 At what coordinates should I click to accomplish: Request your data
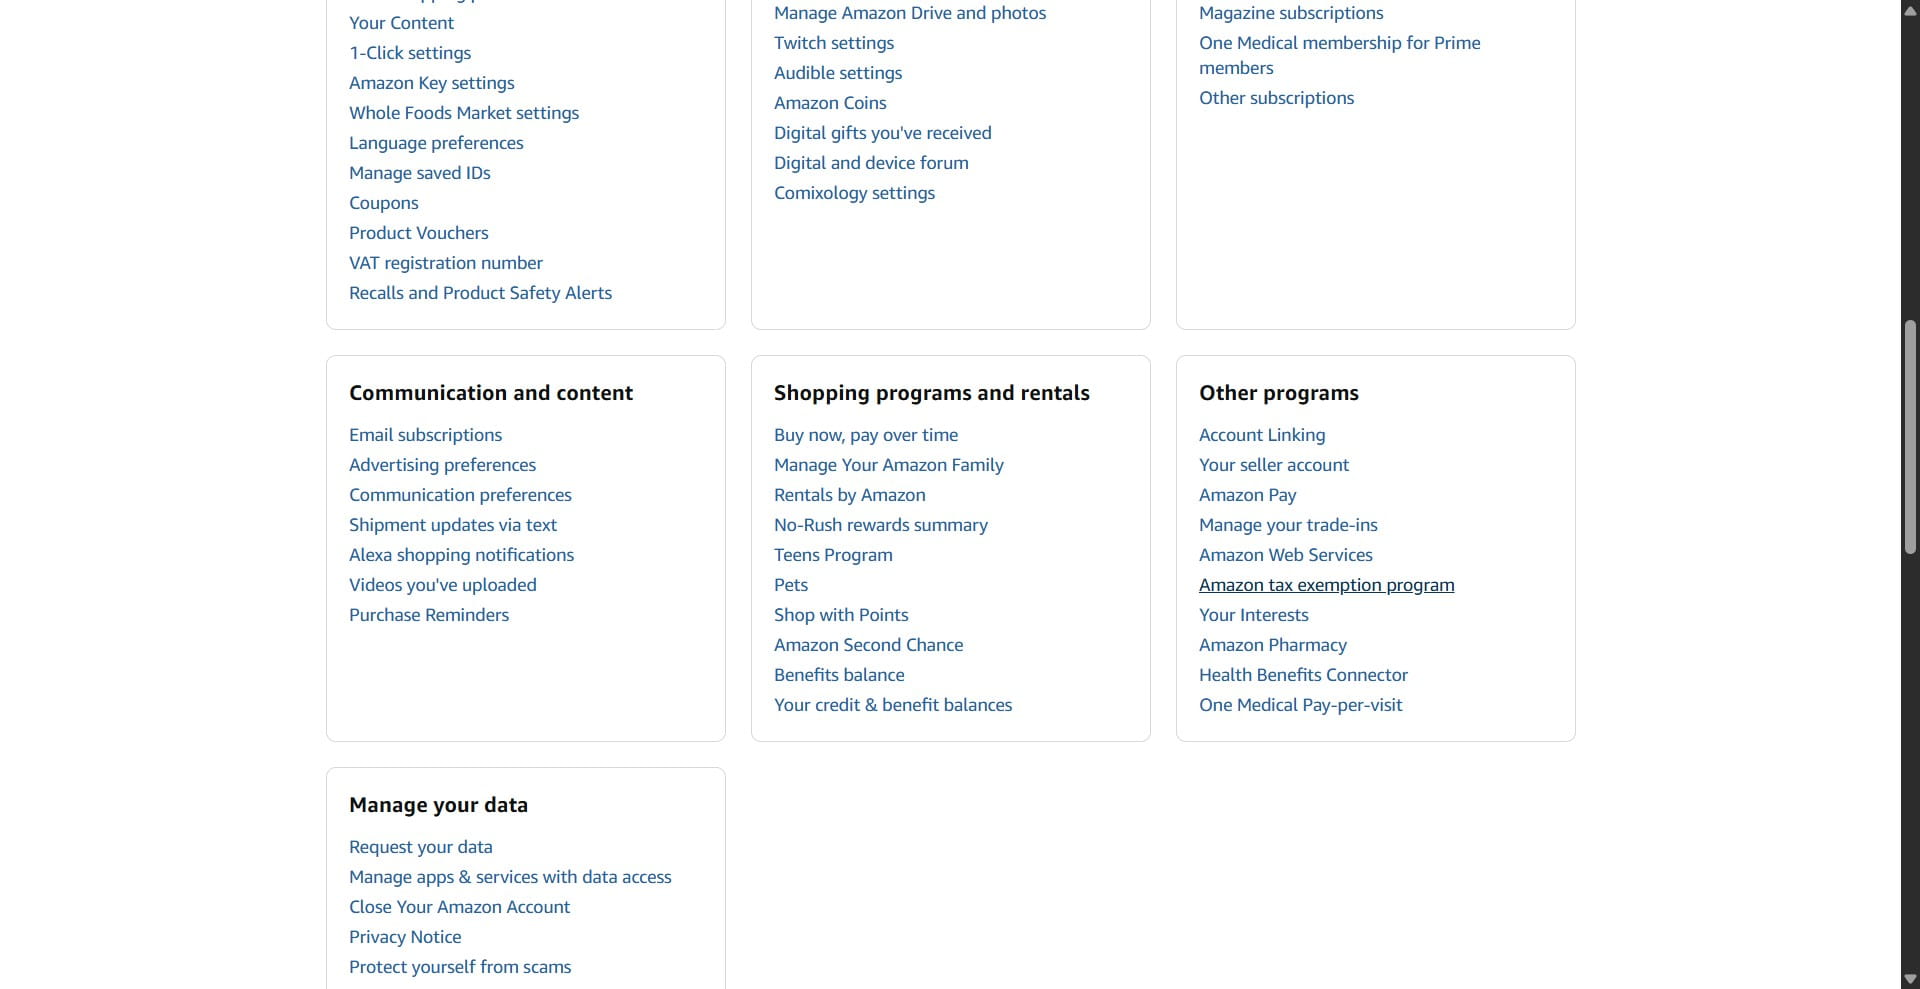pyautogui.click(x=420, y=847)
